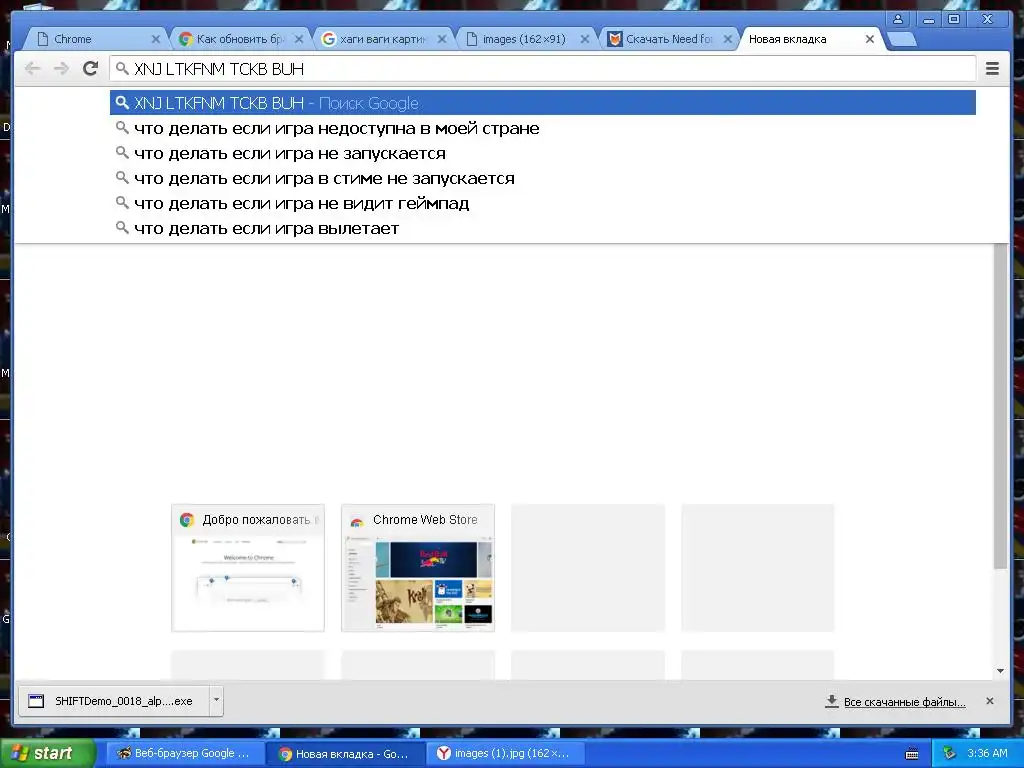Switch to 'хаги ваги картин' tab
This screenshot has height=768, width=1024.
383,39
